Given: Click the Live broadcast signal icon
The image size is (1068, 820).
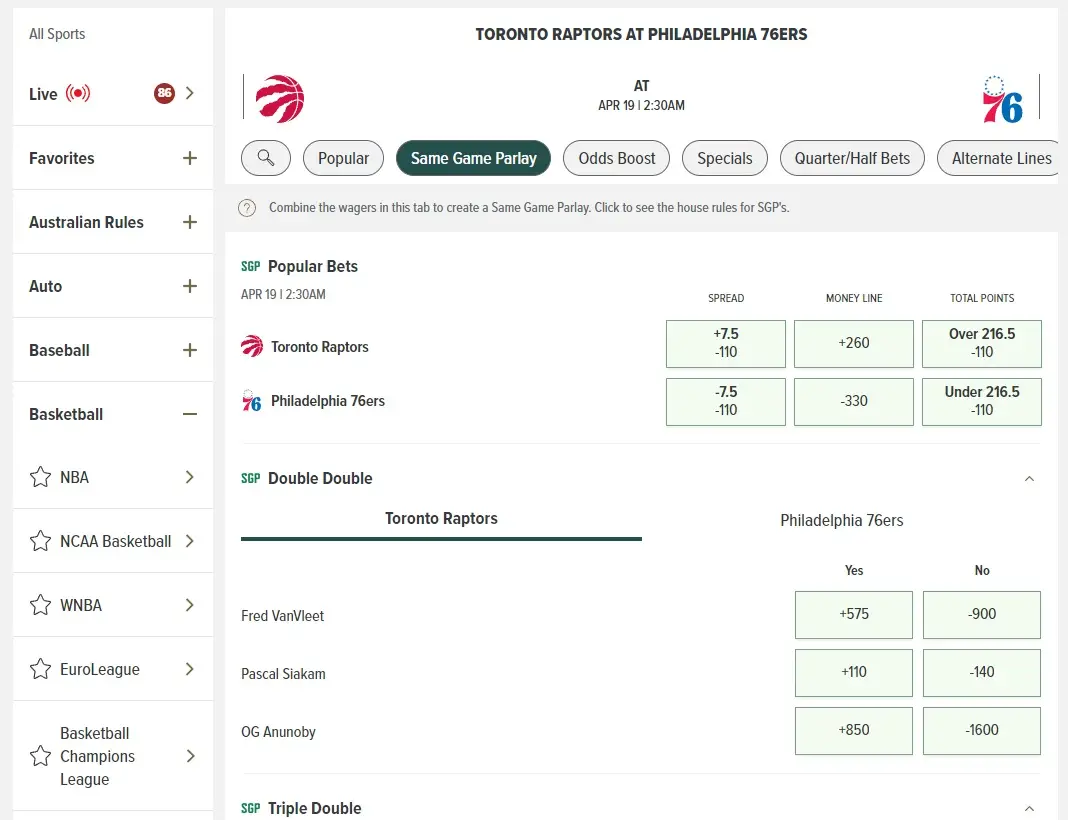Looking at the screenshot, I should (78, 93).
